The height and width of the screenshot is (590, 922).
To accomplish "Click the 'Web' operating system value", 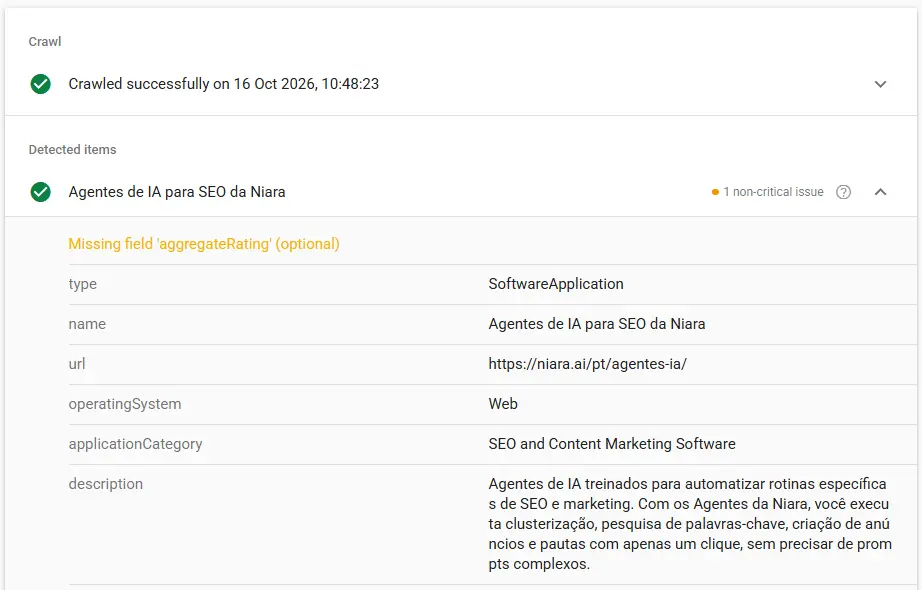I will [503, 404].
